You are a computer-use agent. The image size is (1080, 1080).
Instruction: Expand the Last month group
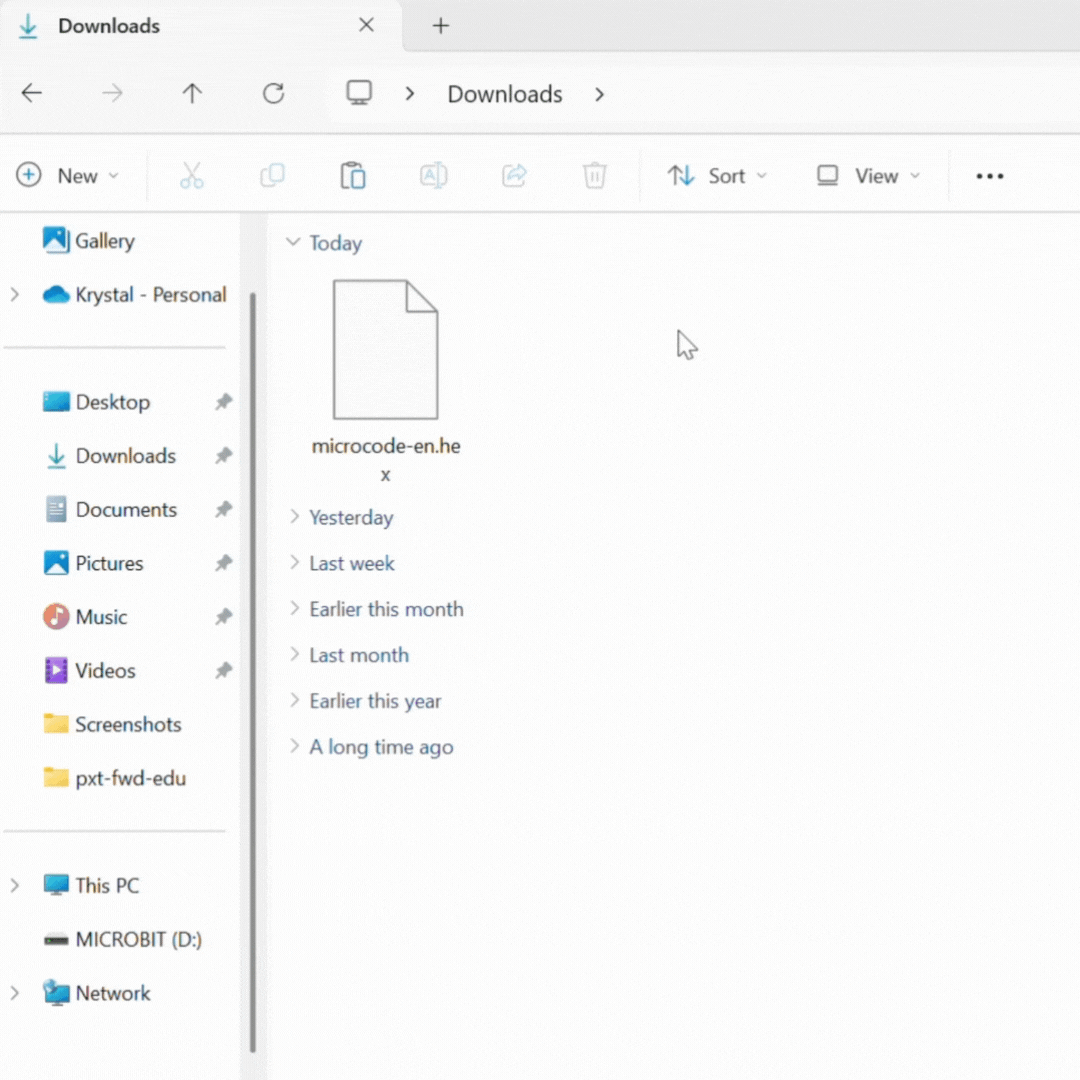coord(294,654)
